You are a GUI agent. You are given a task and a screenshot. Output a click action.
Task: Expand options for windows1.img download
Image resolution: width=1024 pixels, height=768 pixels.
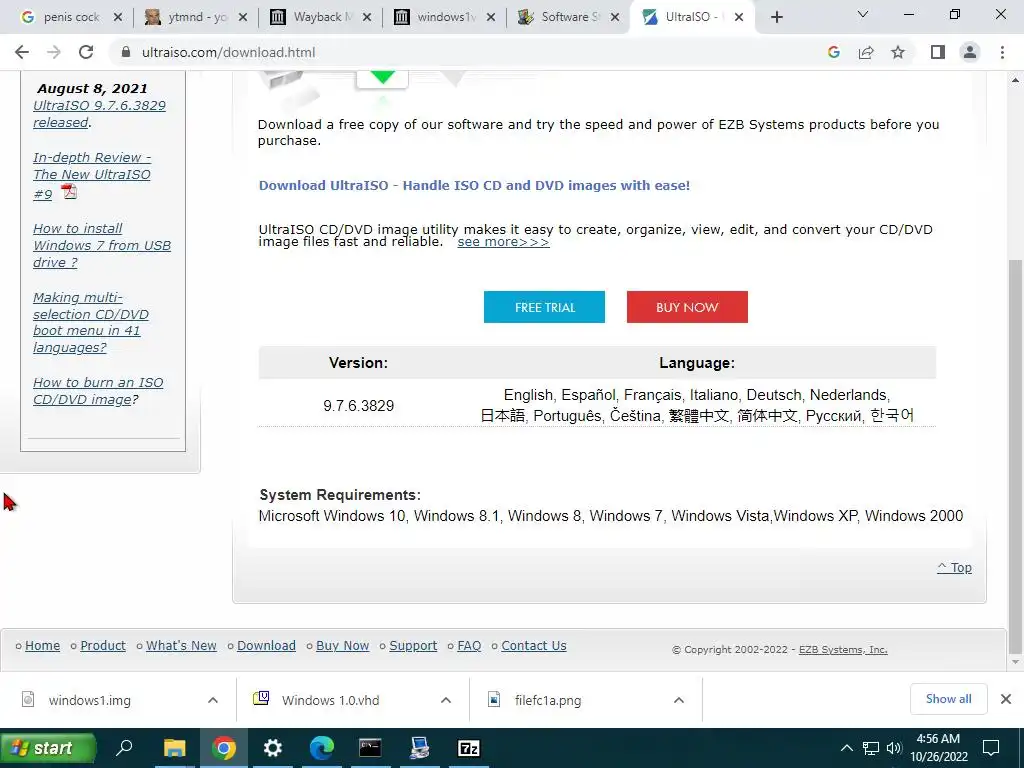pyautogui.click(x=213, y=700)
